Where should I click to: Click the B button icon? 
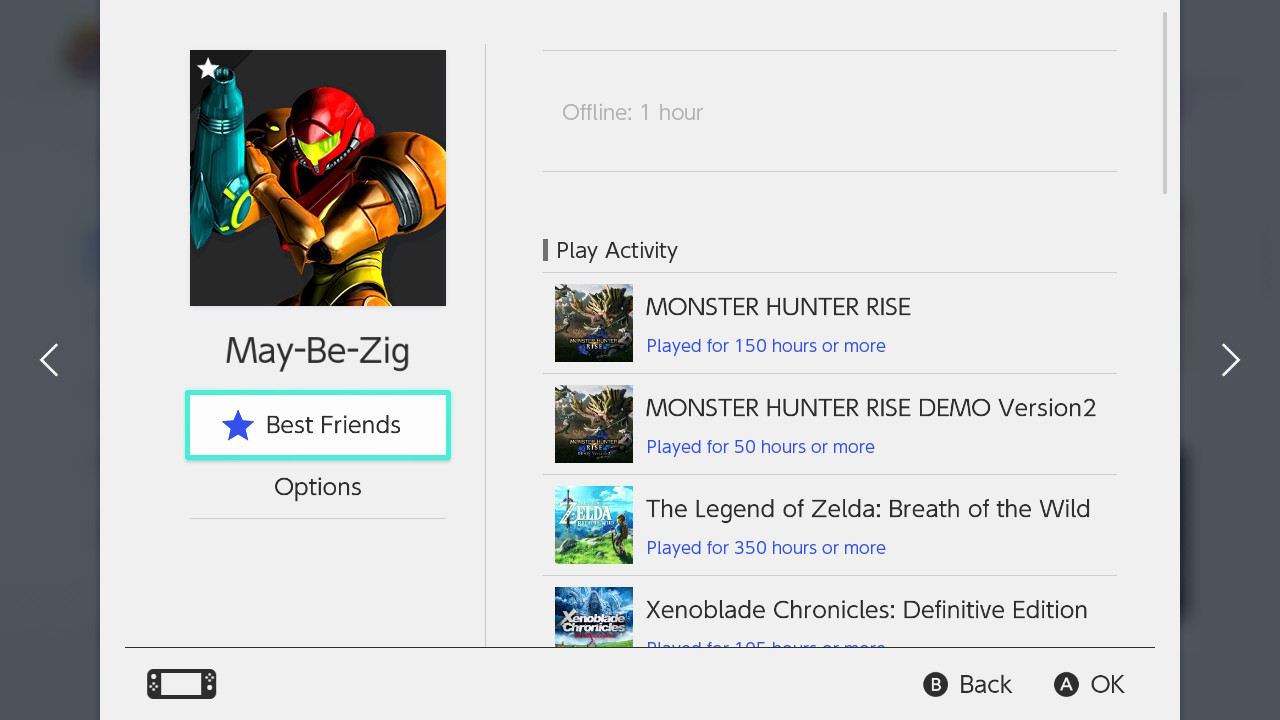935,684
